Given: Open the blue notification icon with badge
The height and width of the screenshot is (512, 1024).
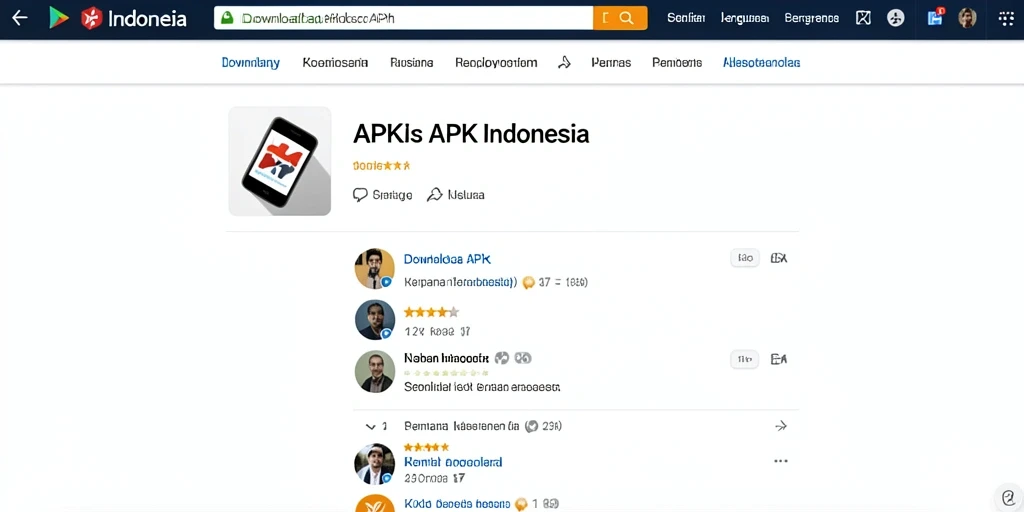Looking at the screenshot, I should 935,17.
